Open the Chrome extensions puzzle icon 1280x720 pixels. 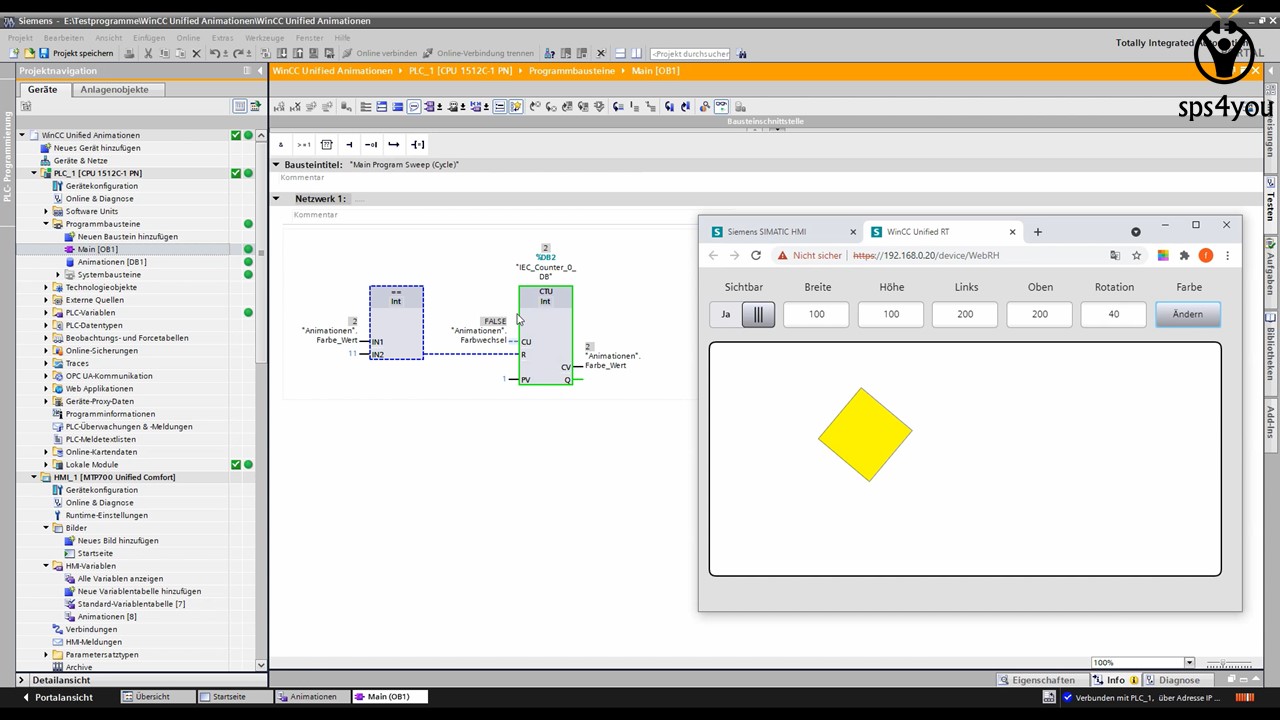(x=1184, y=255)
